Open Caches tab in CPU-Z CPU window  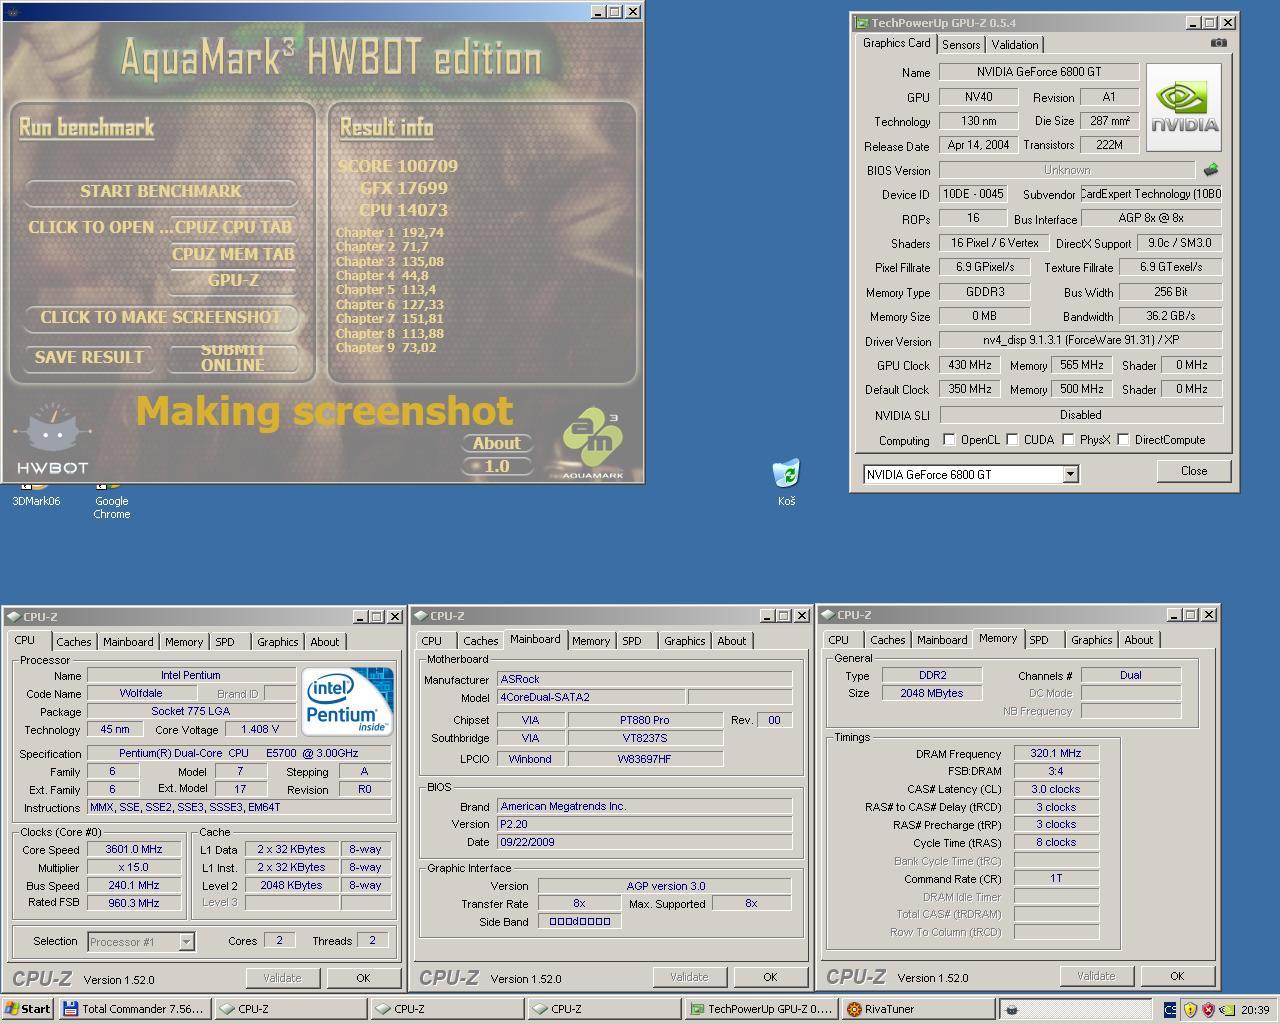pos(73,642)
